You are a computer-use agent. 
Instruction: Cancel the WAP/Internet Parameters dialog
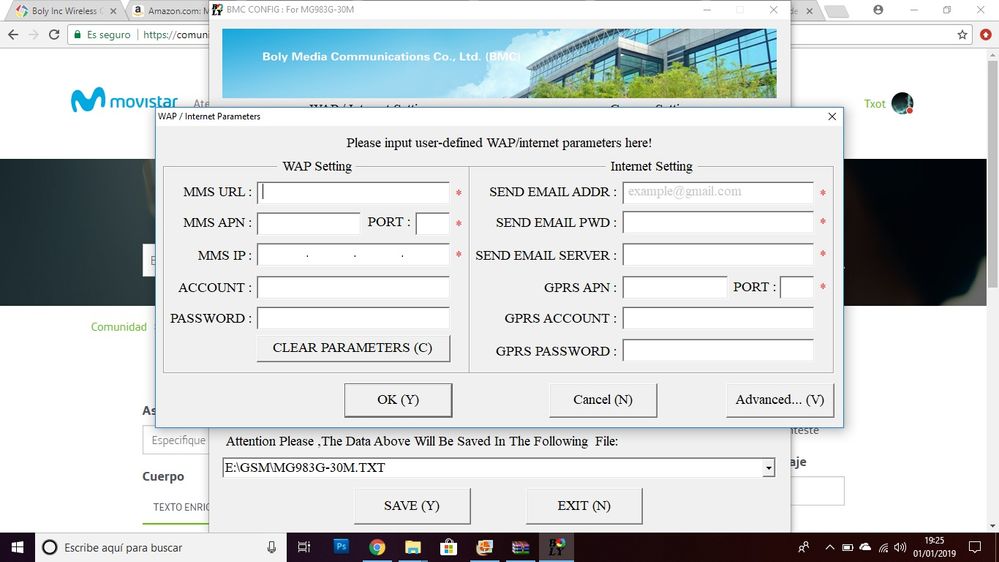(603, 400)
